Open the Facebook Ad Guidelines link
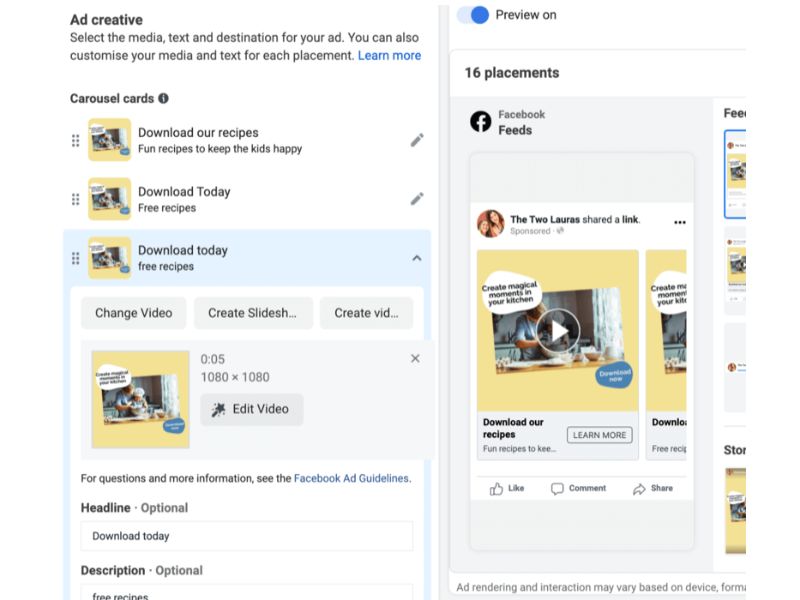This screenshot has width=800, height=600. point(352,479)
